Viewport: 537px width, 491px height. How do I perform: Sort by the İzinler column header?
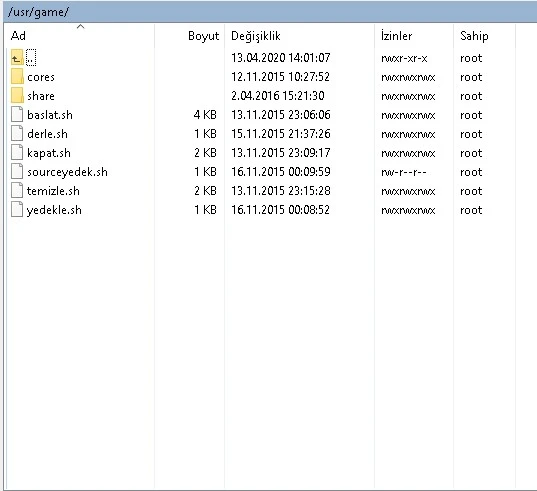pos(414,36)
